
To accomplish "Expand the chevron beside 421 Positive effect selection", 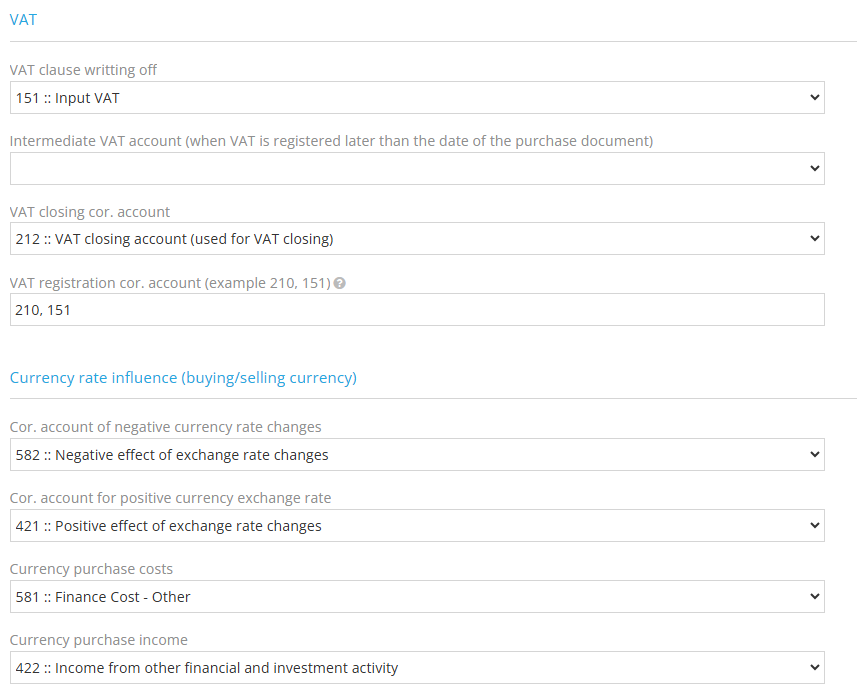I will tap(815, 525).
